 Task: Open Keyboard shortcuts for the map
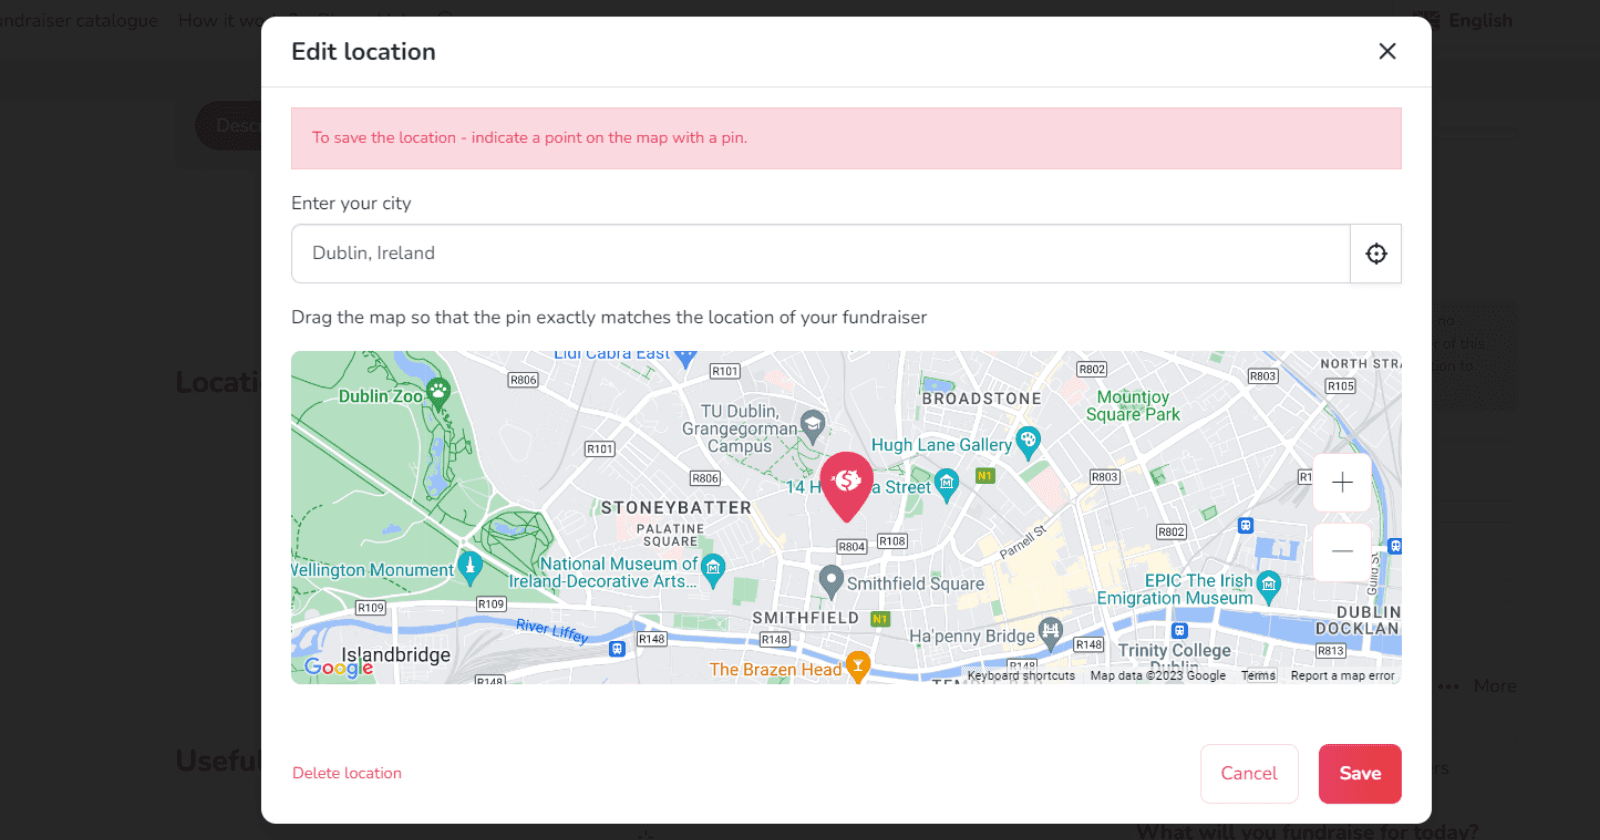coord(1021,676)
